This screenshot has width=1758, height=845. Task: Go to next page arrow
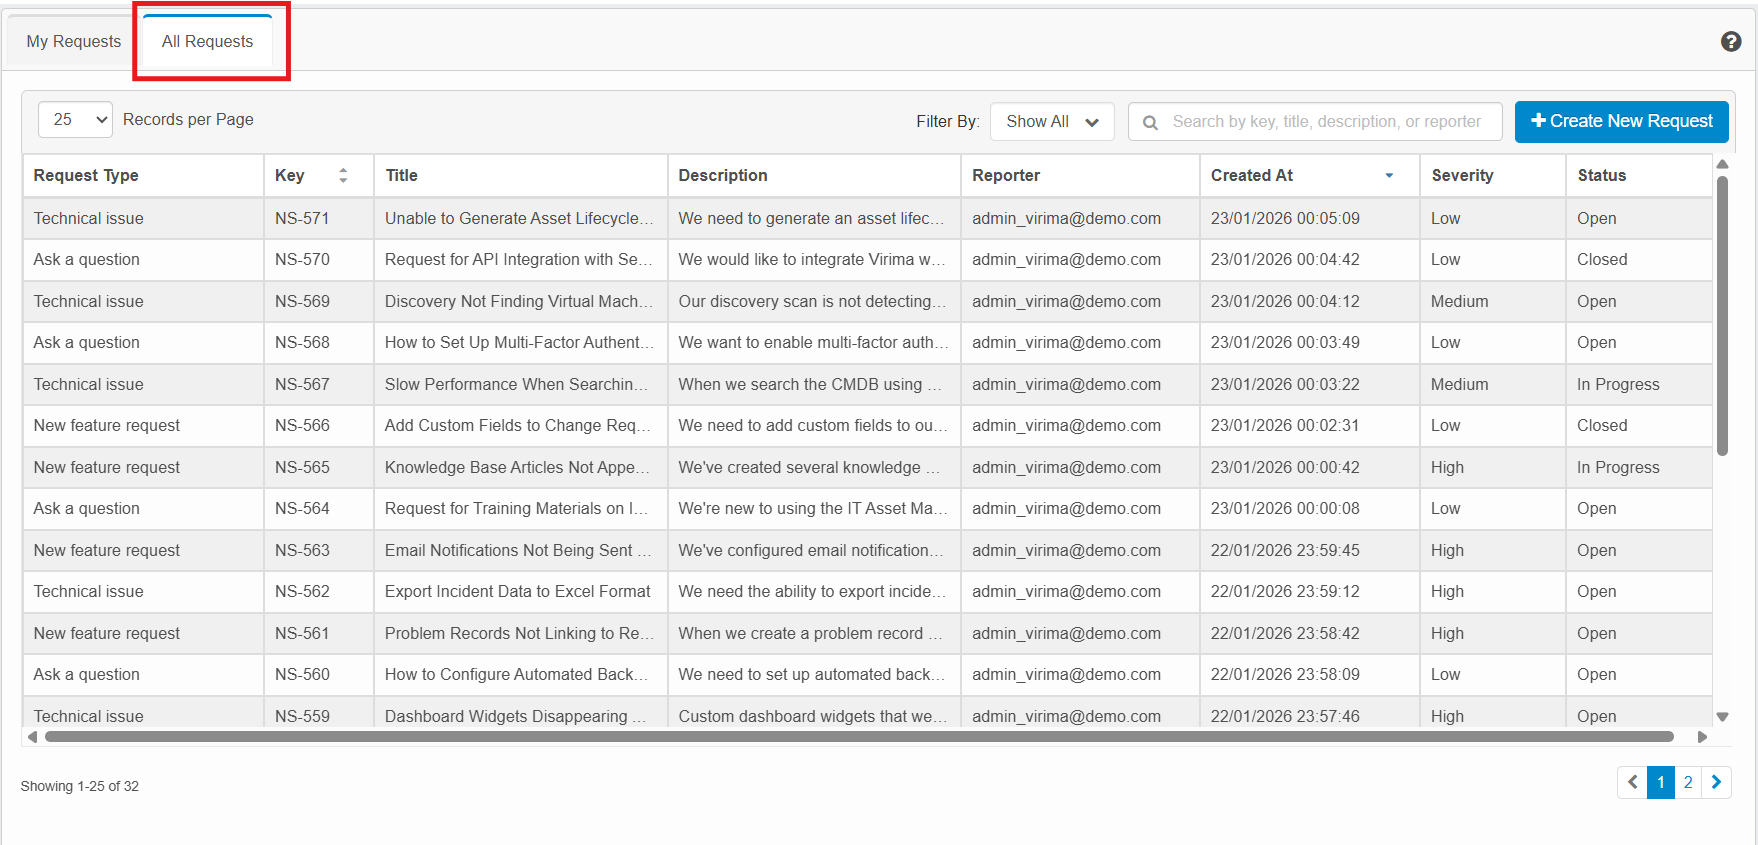(x=1716, y=782)
